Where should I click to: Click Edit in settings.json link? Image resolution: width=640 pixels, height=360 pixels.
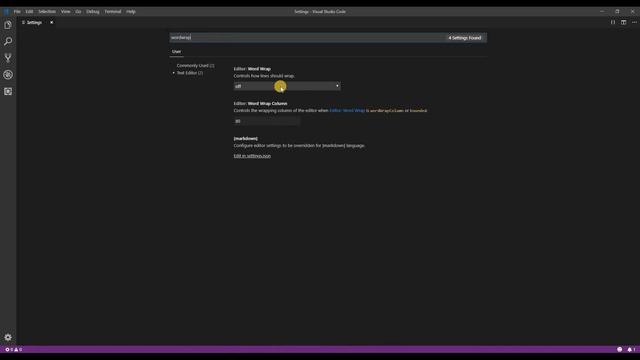[x=252, y=156]
